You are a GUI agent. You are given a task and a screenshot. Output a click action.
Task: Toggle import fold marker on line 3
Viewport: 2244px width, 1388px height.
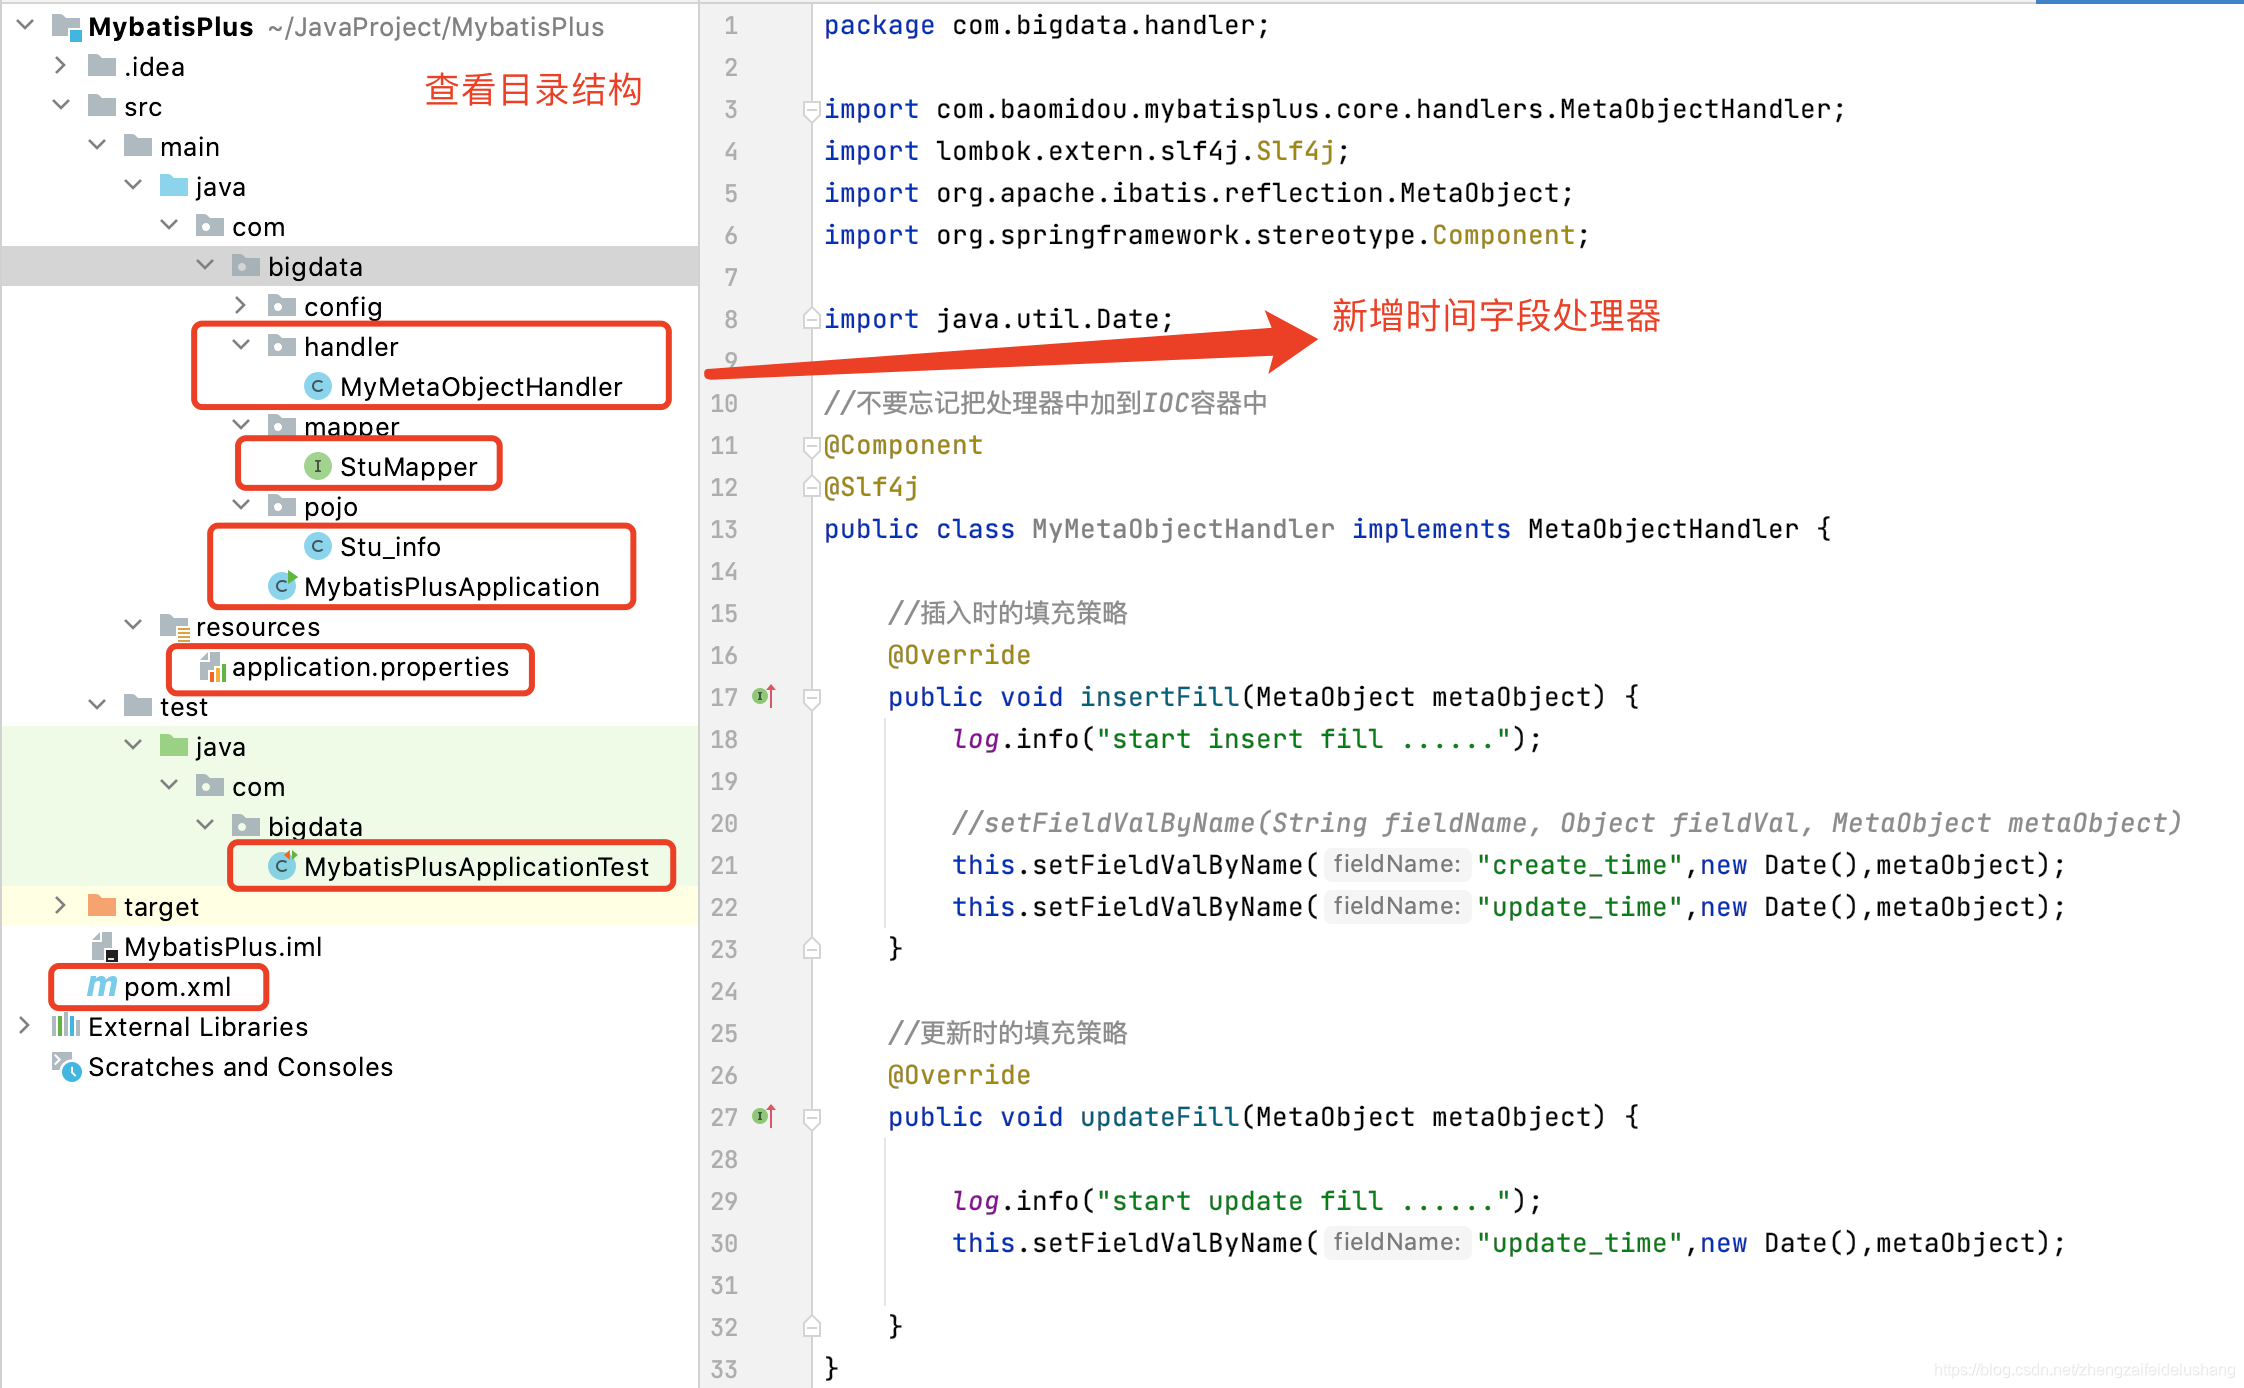point(812,109)
